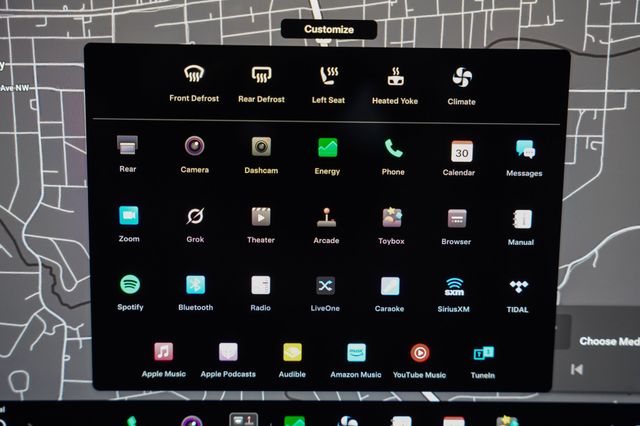This screenshot has height=426, width=640.
Task: Open the TIDAL app
Action: coord(519,286)
